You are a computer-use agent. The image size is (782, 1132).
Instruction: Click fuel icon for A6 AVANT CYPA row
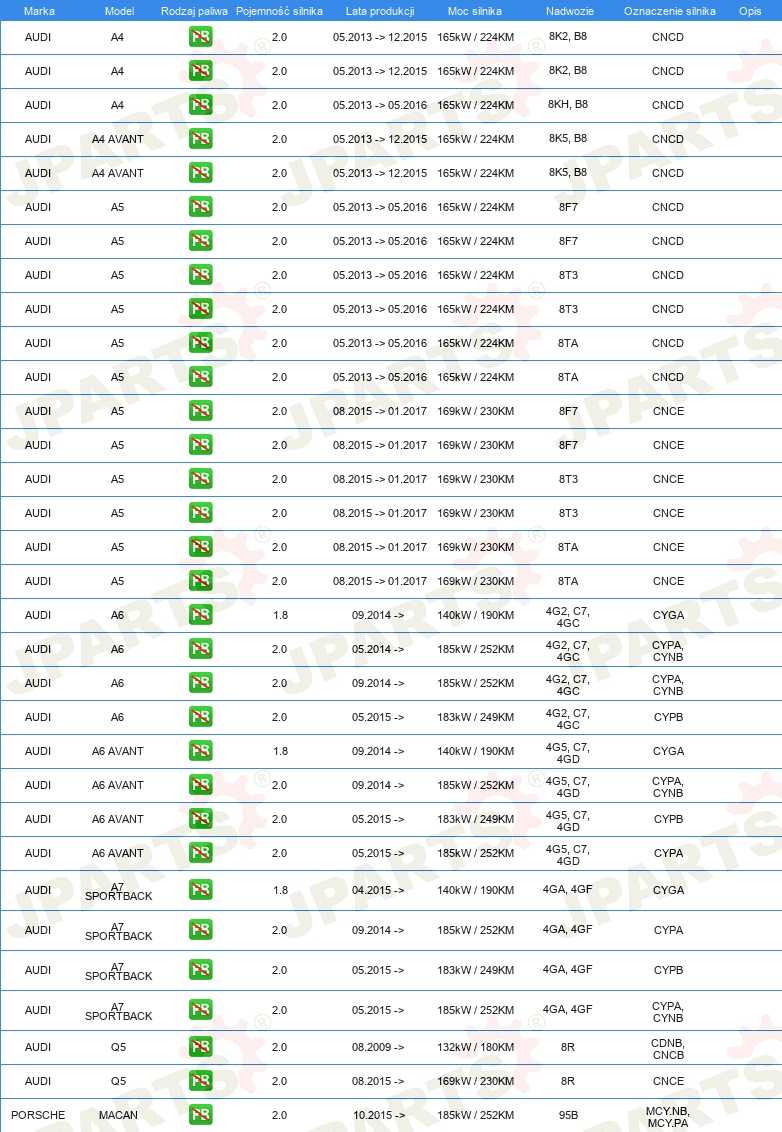click(201, 853)
